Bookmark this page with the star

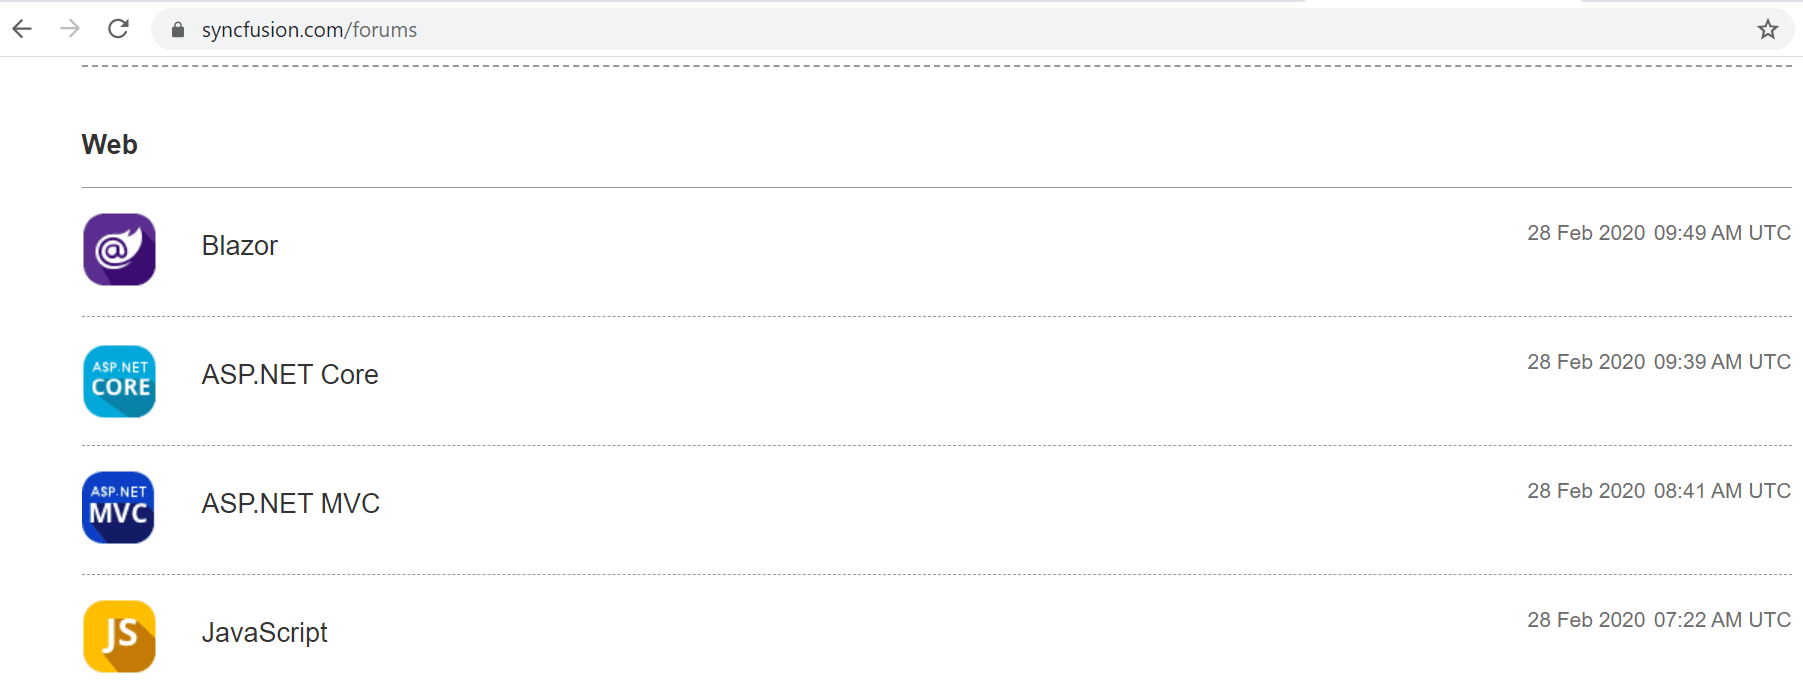(x=1768, y=30)
